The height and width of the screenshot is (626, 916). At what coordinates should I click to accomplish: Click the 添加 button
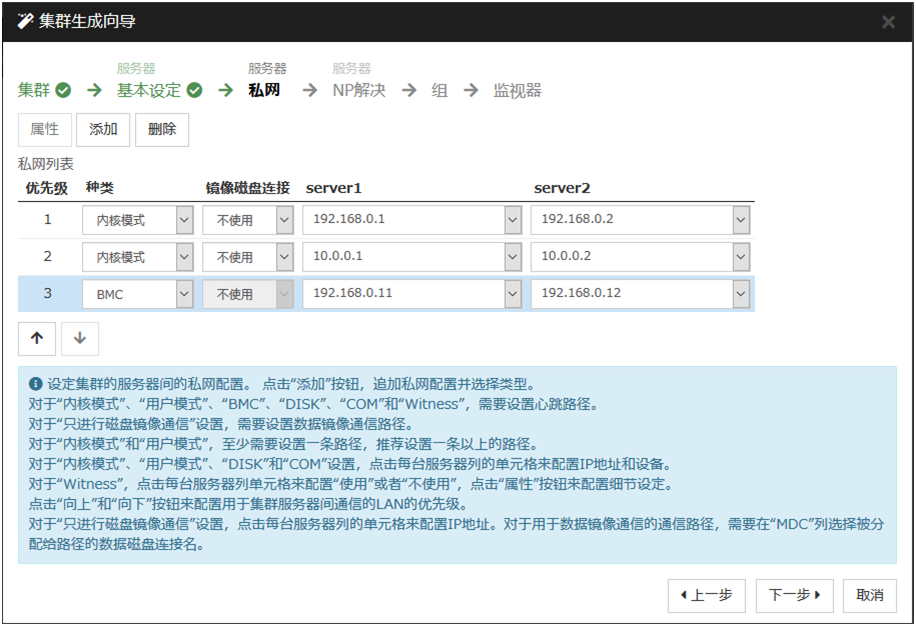pyautogui.click(x=103, y=129)
